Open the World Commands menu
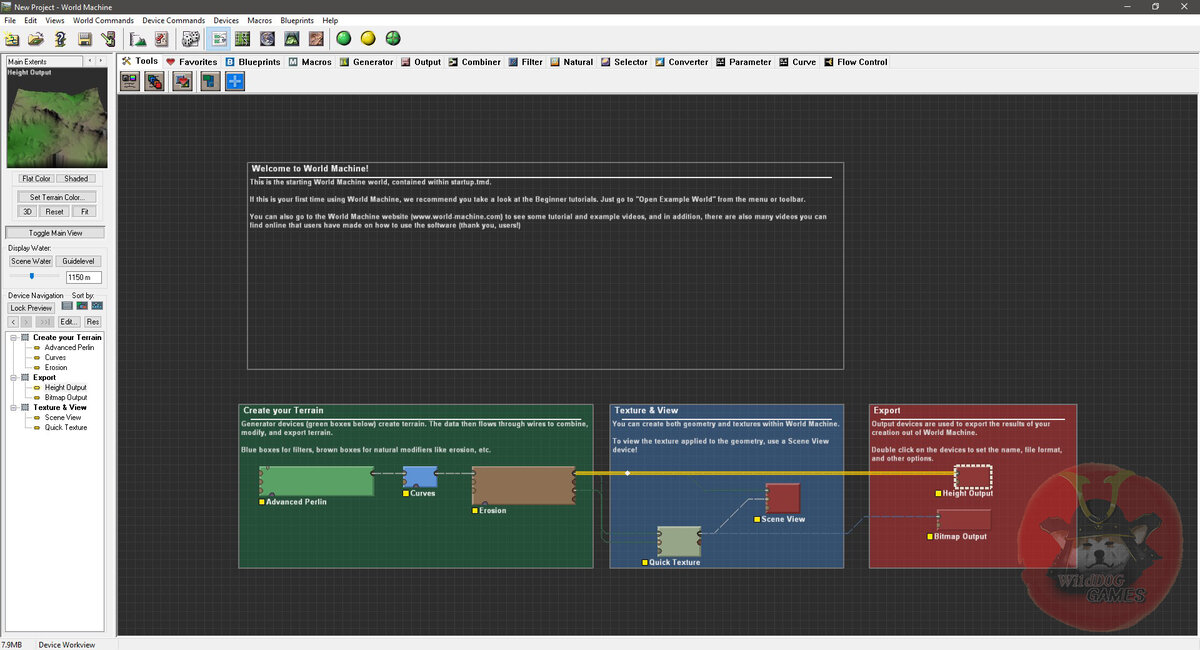 coord(103,20)
